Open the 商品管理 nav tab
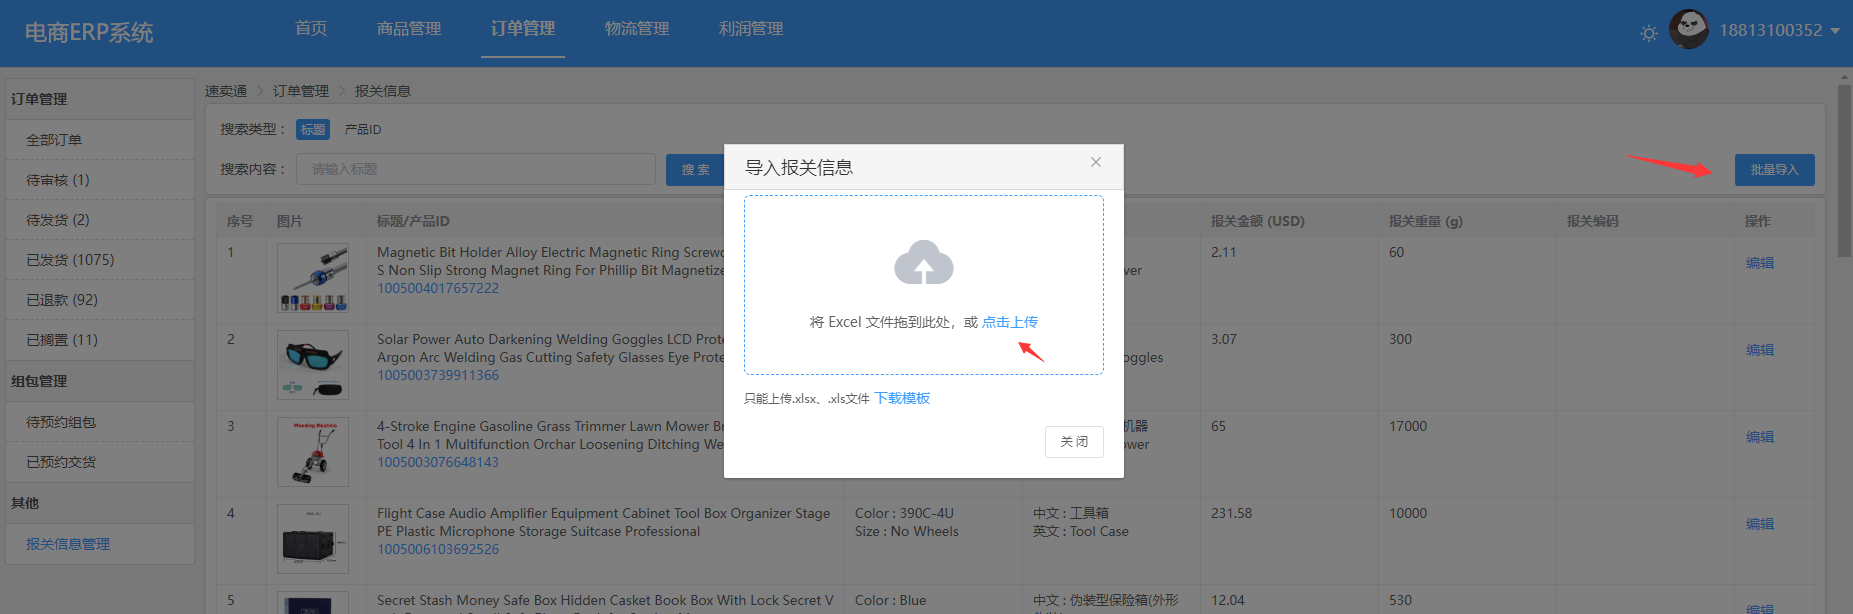Viewport: 1853px width, 614px height. [x=409, y=28]
